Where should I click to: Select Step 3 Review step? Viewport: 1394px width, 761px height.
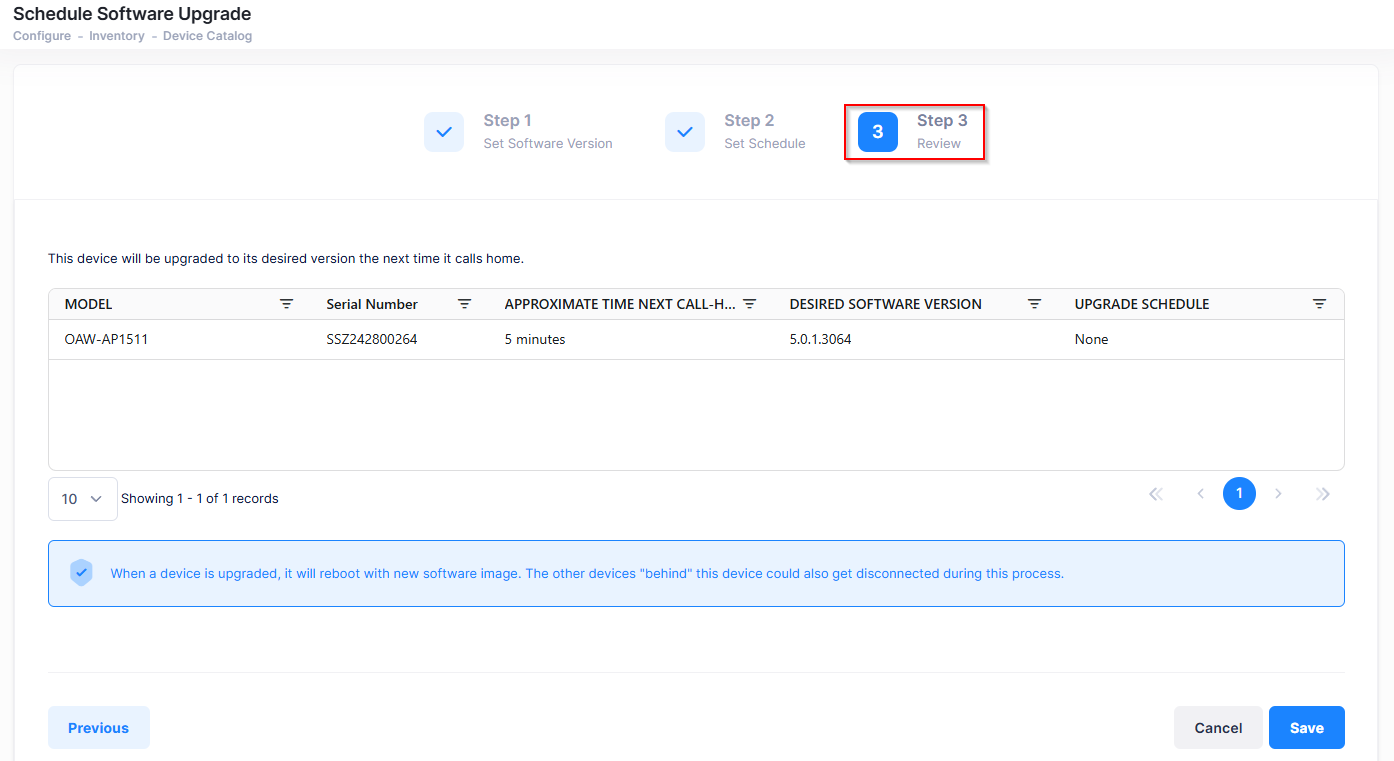[x=914, y=132]
